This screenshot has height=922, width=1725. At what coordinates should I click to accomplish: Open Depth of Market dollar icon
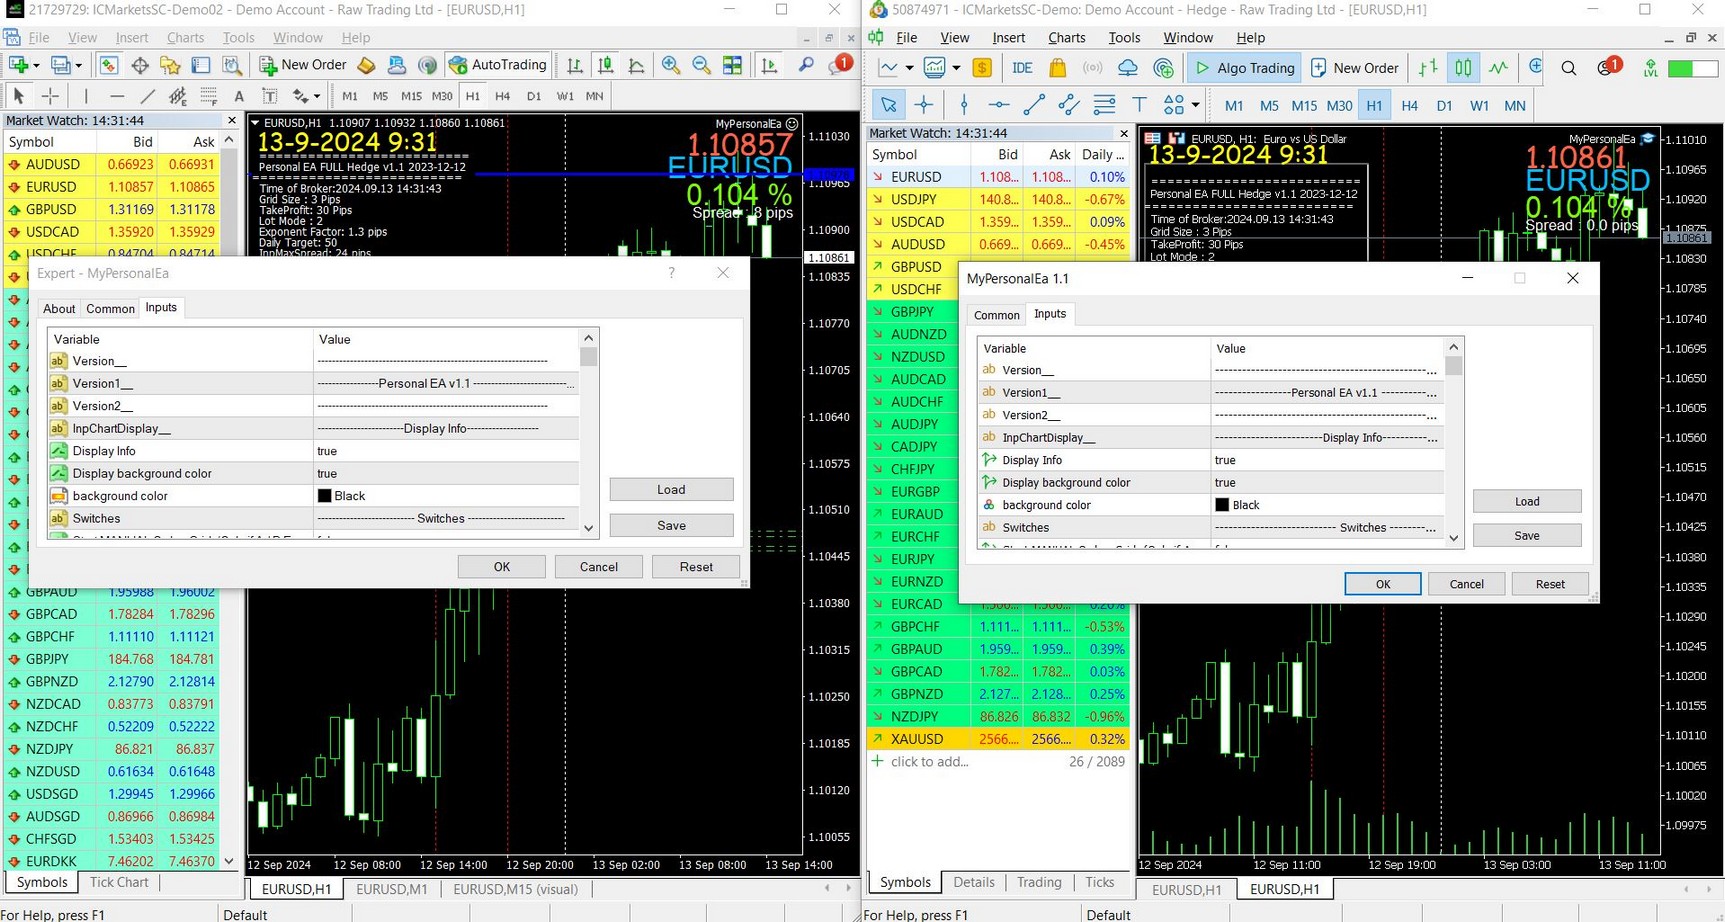coord(982,68)
